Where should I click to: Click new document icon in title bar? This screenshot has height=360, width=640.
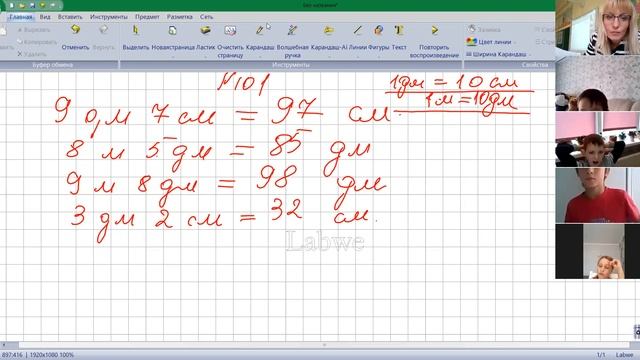pyautogui.click(x=11, y=5)
